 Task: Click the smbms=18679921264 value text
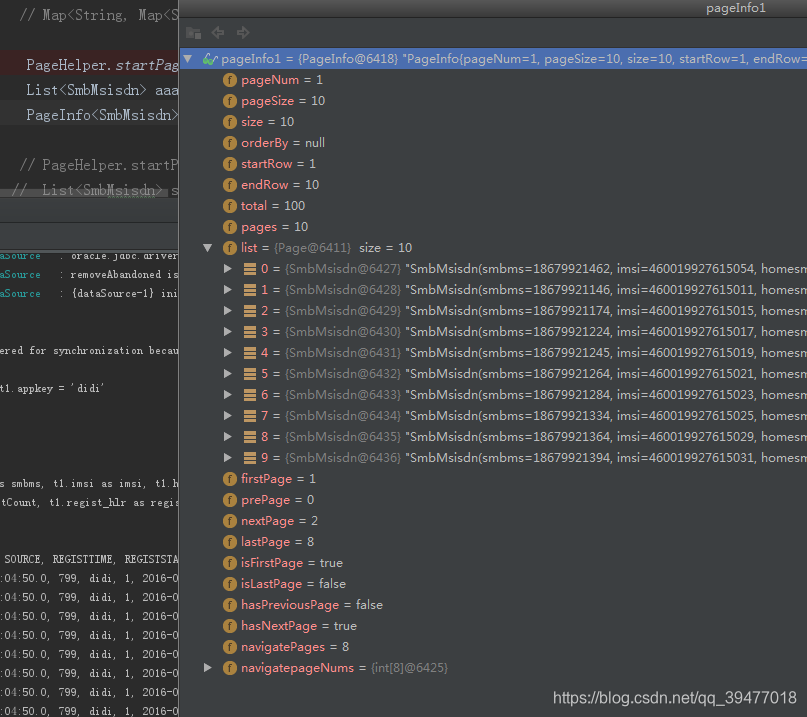click(546, 374)
